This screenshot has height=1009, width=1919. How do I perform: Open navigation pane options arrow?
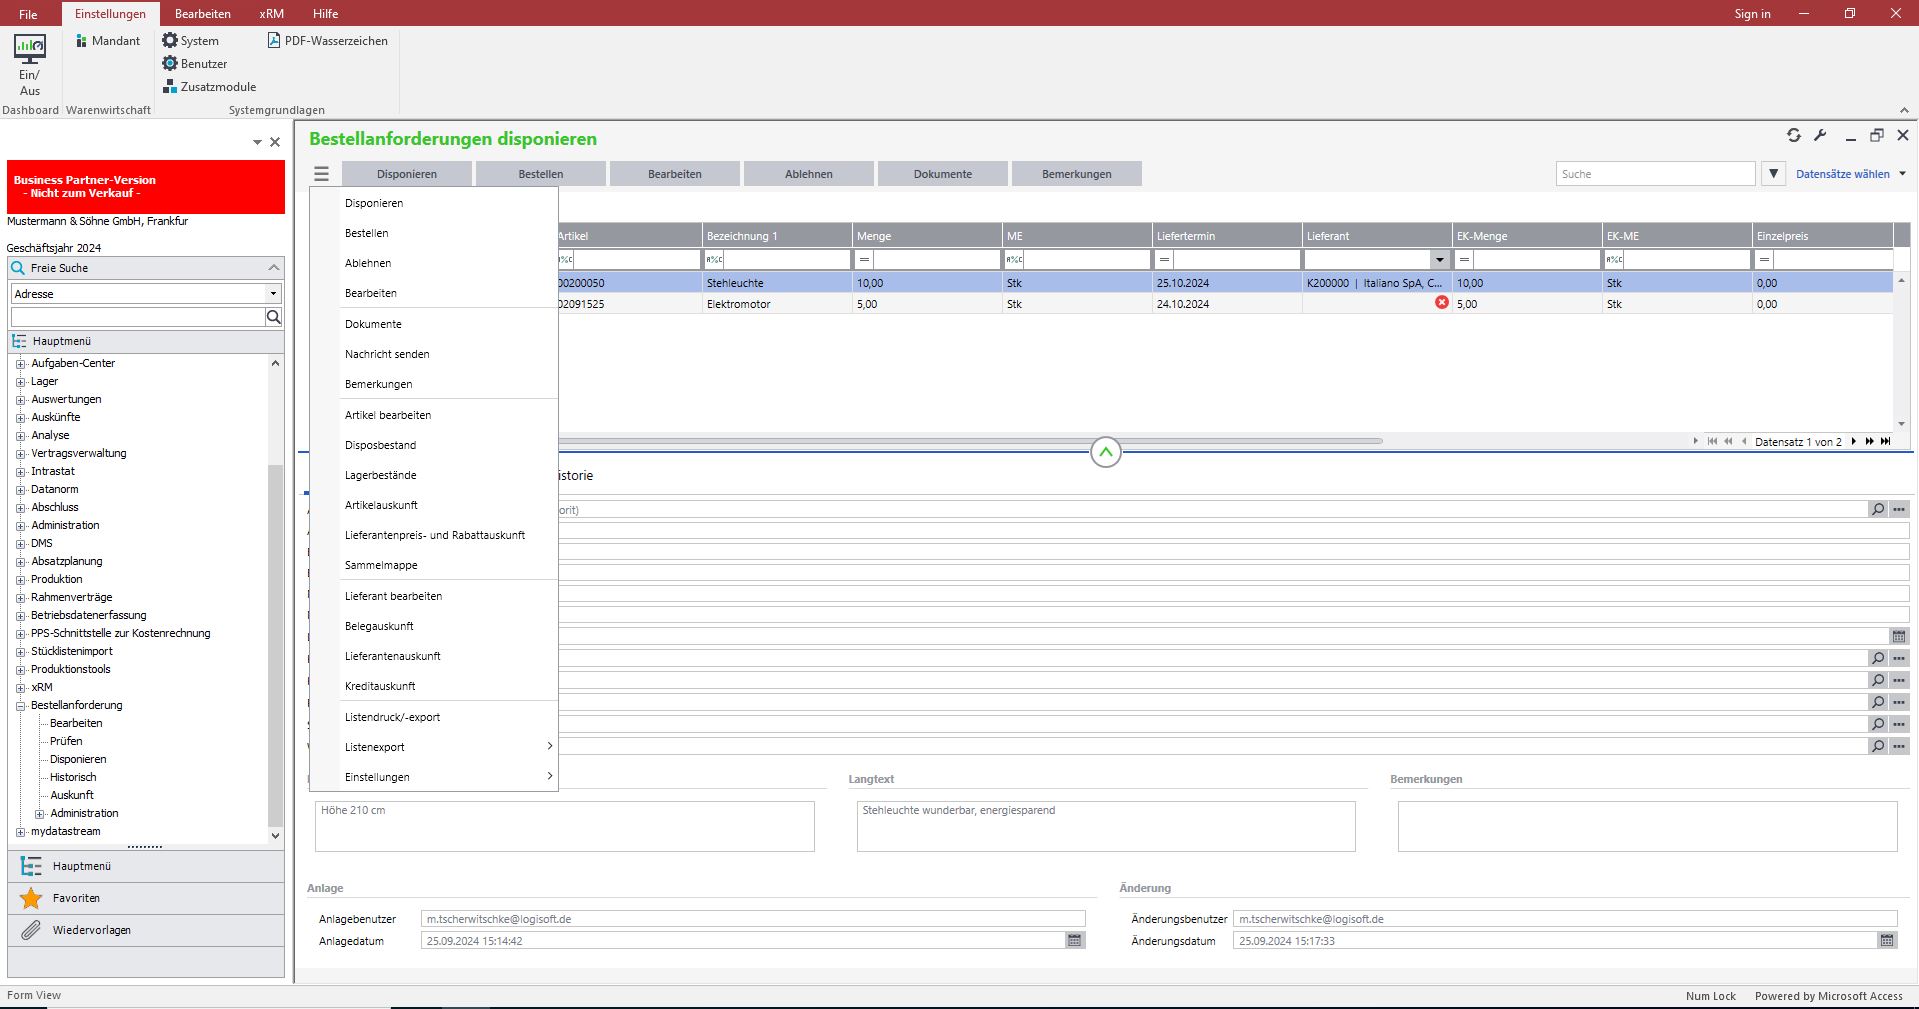(x=257, y=143)
